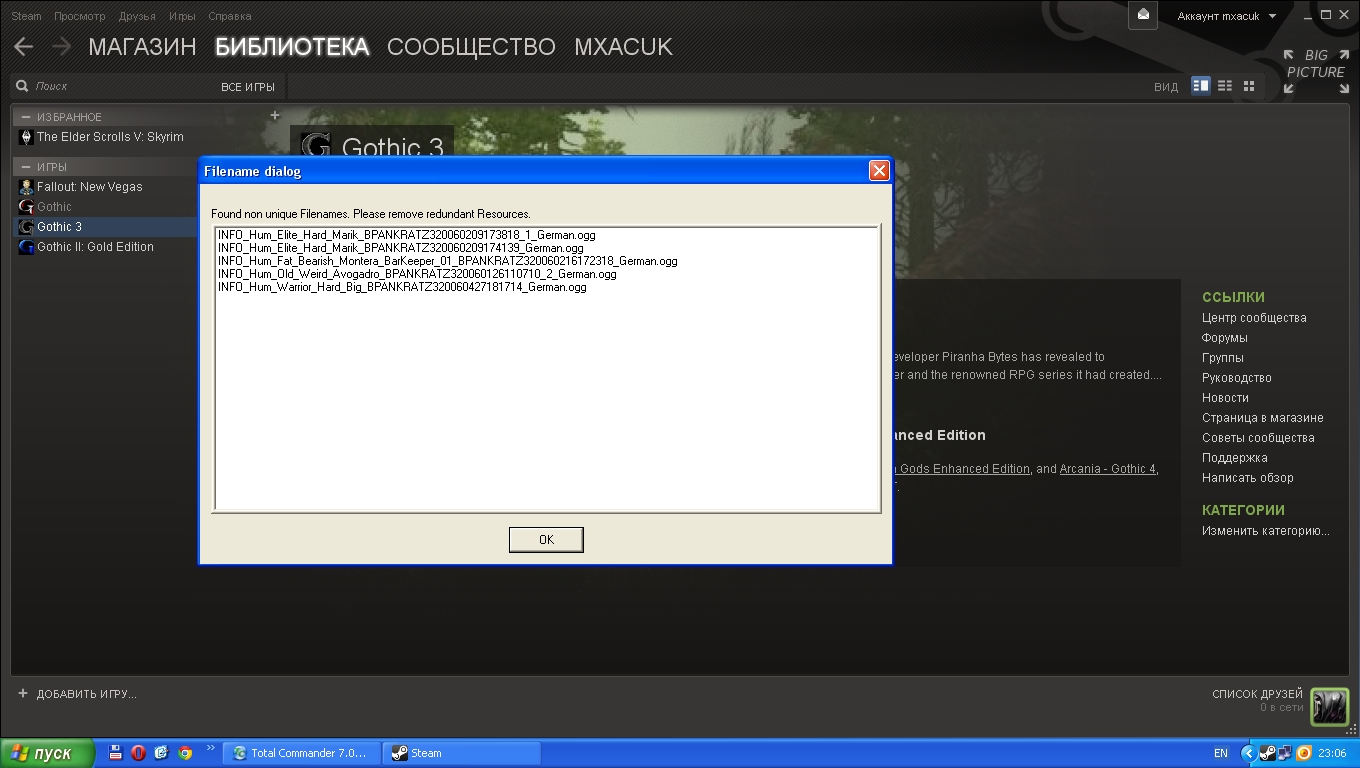This screenshot has height=768, width=1360.
Task: Click the plus icon beside ИЗБРАННОЕ
Action: (275, 115)
